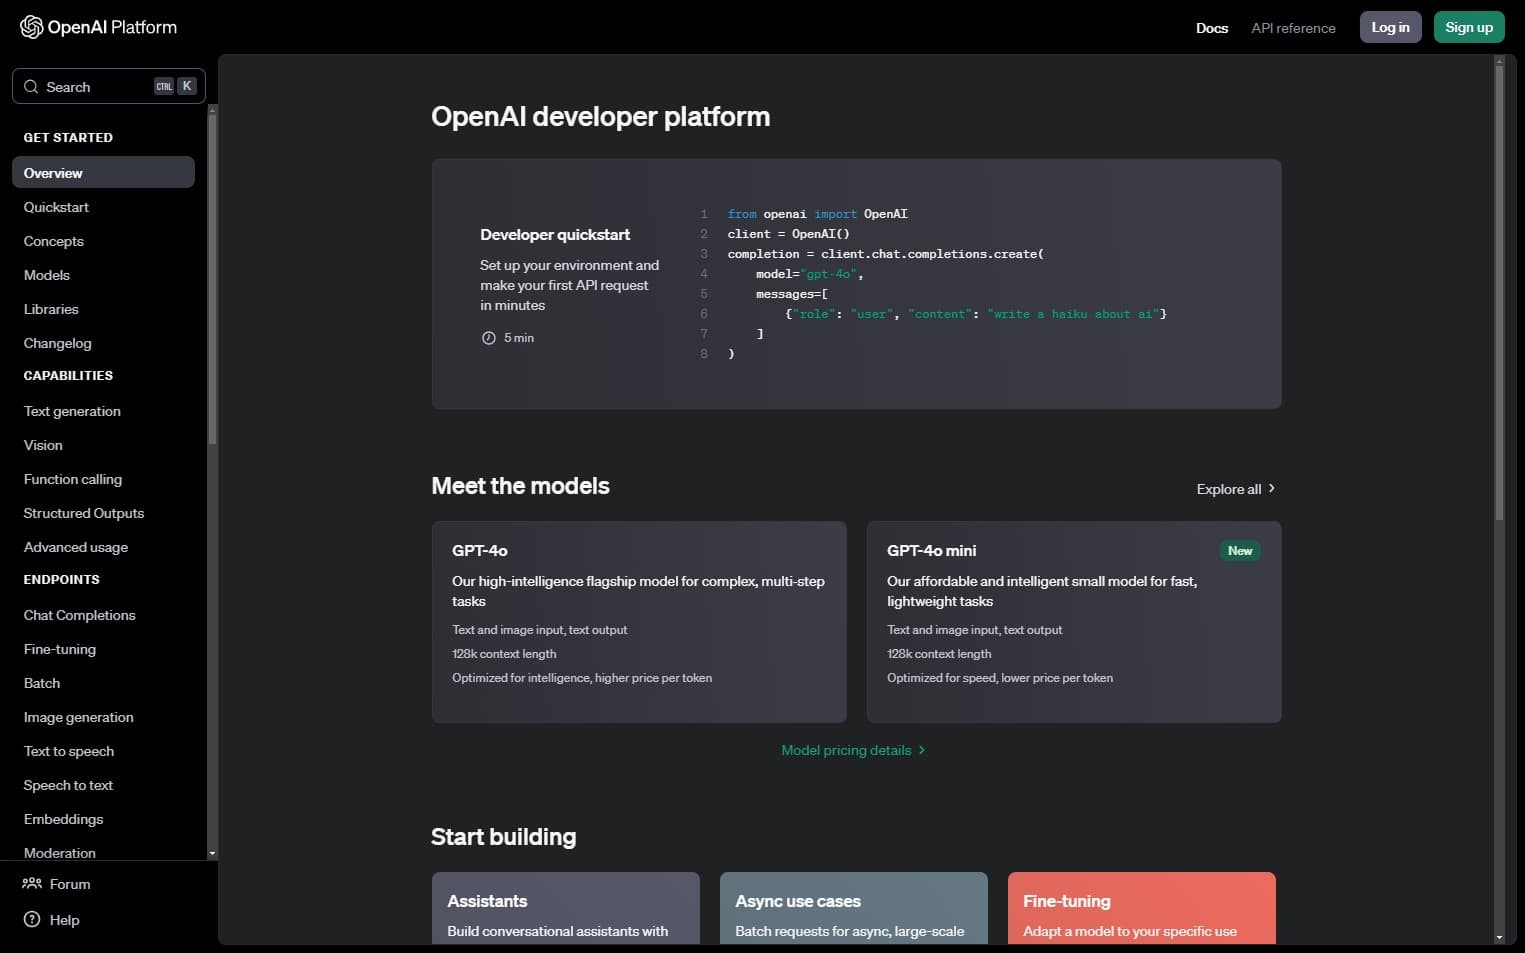Open the Search input field
1525x953 pixels.
coord(109,86)
